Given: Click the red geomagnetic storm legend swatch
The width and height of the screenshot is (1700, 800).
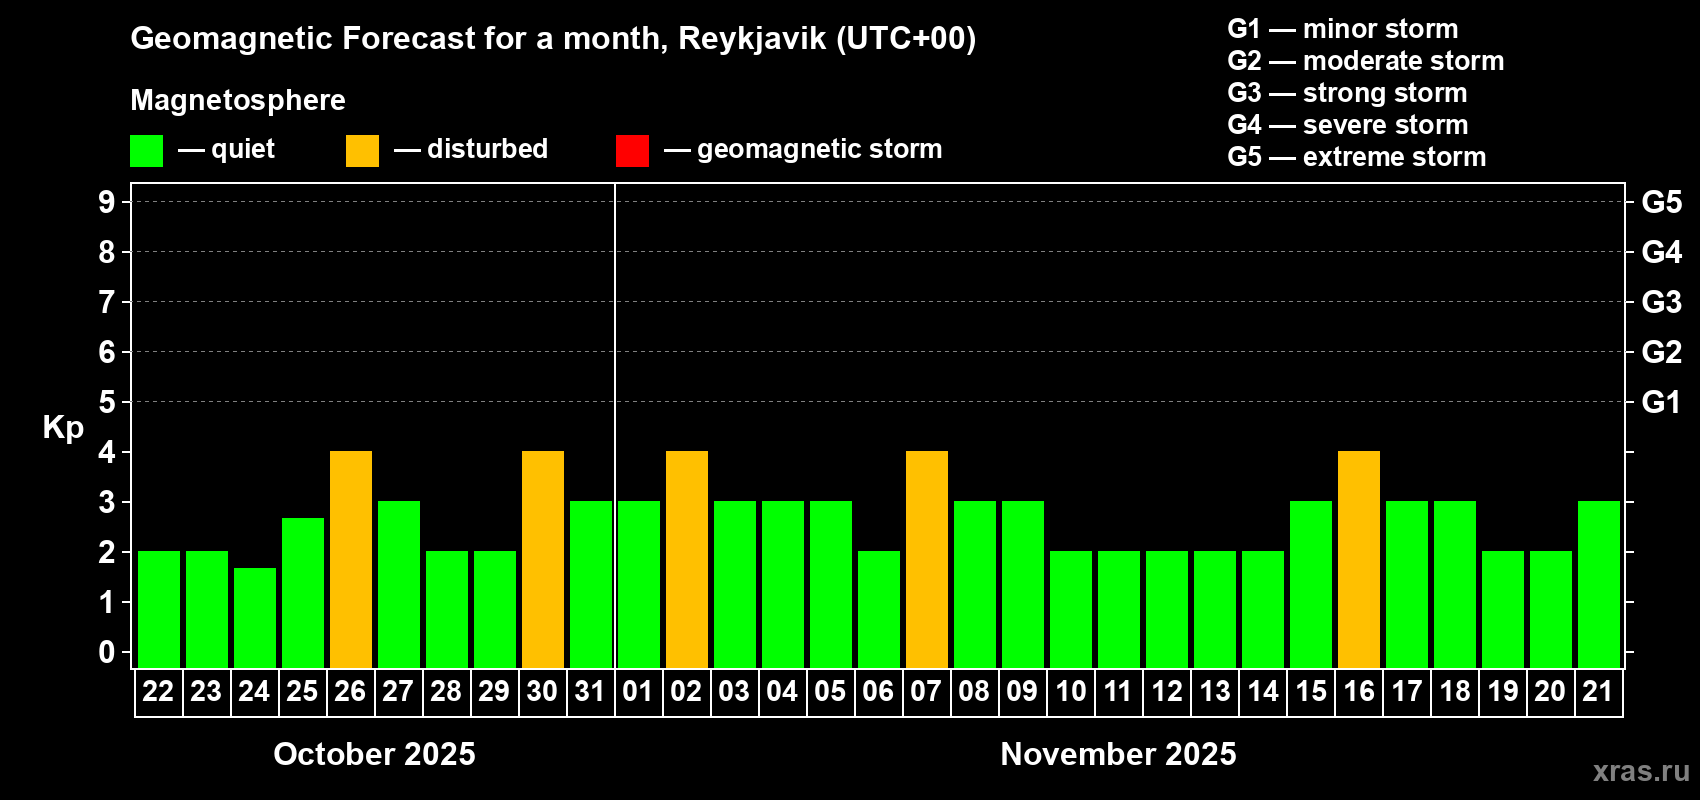Looking at the screenshot, I should [632, 151].
